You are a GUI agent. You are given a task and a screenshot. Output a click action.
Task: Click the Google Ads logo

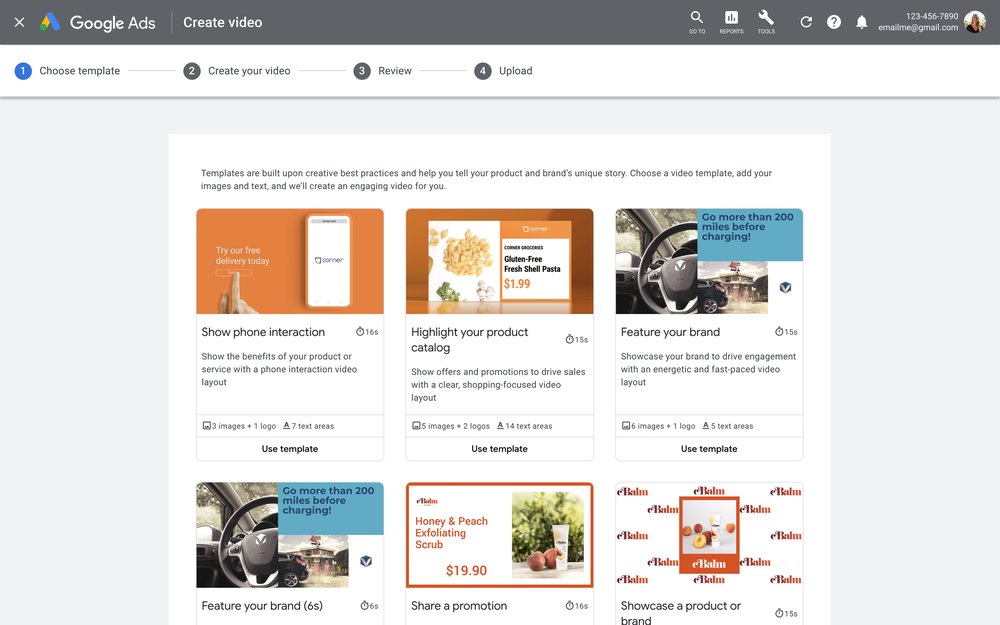coord(97,22)
